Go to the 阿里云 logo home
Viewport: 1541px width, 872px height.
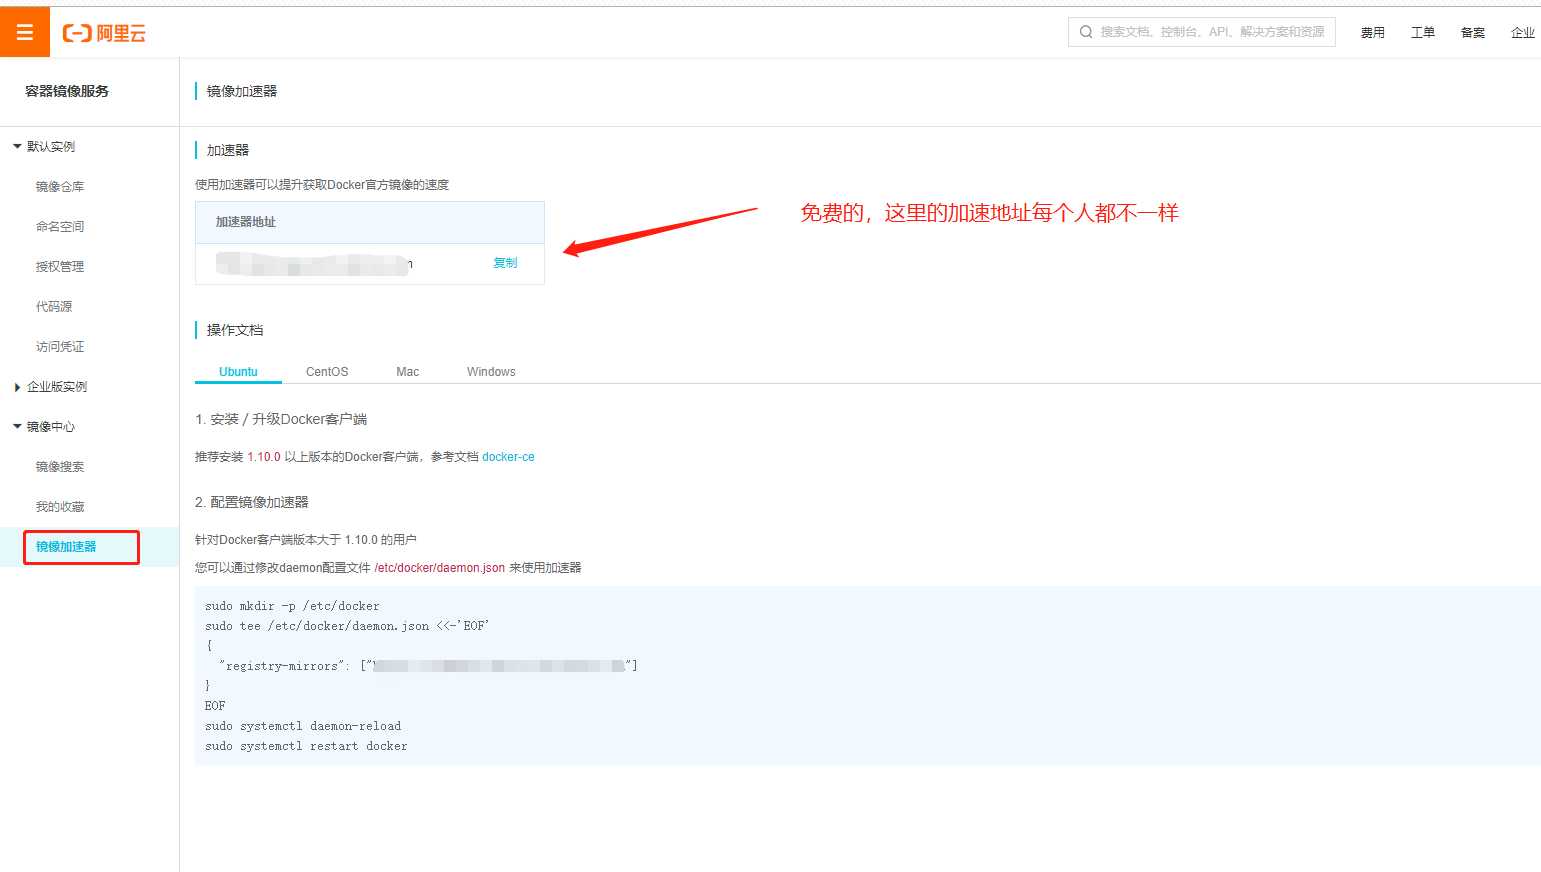[104, 33]
